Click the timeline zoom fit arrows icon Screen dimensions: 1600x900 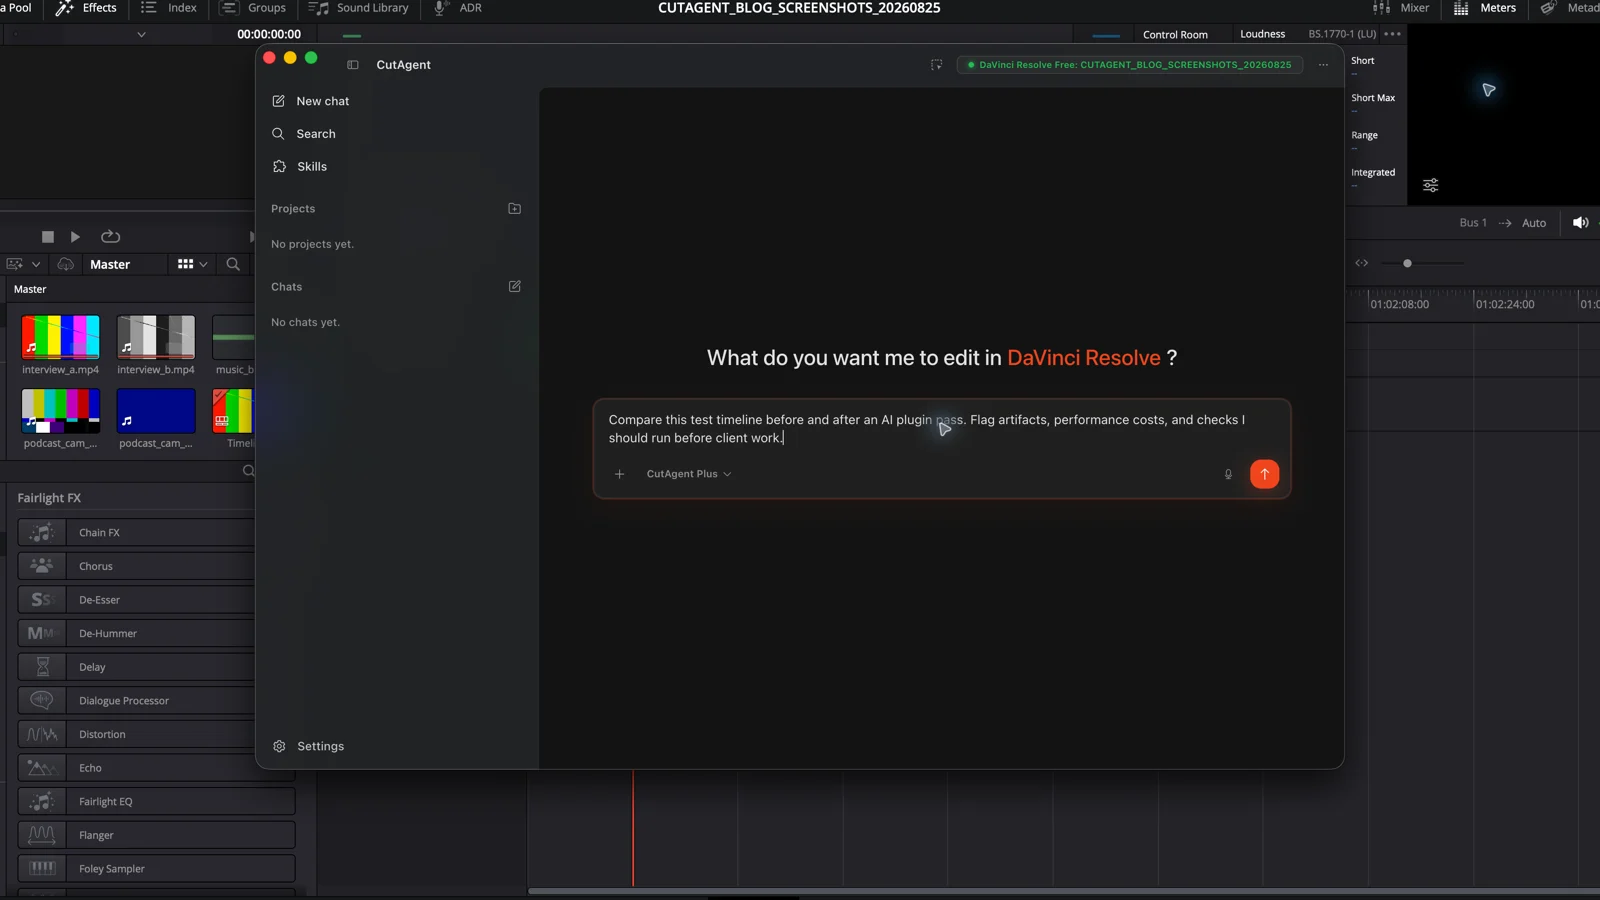(1361, 264)
